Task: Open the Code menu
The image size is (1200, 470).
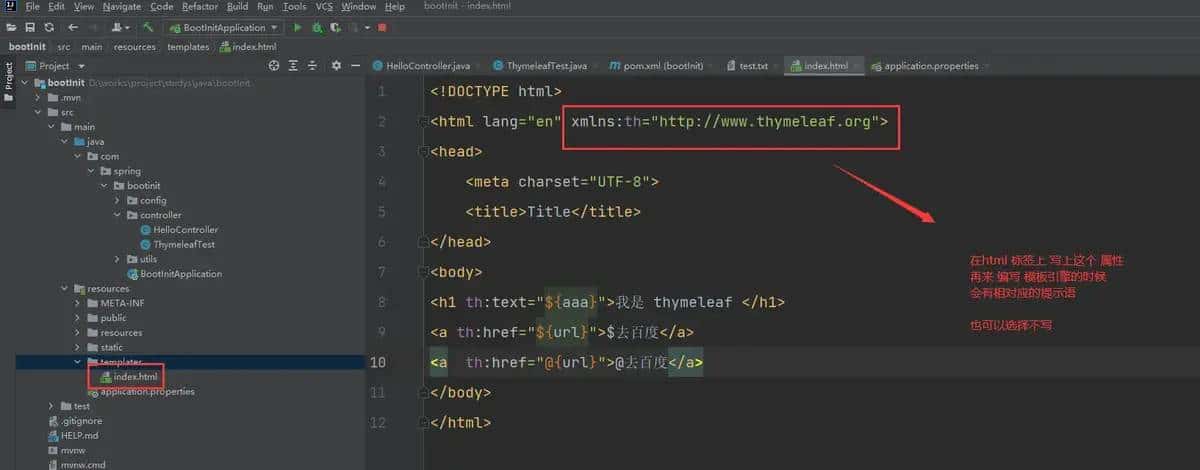Action: coord(161,7)
